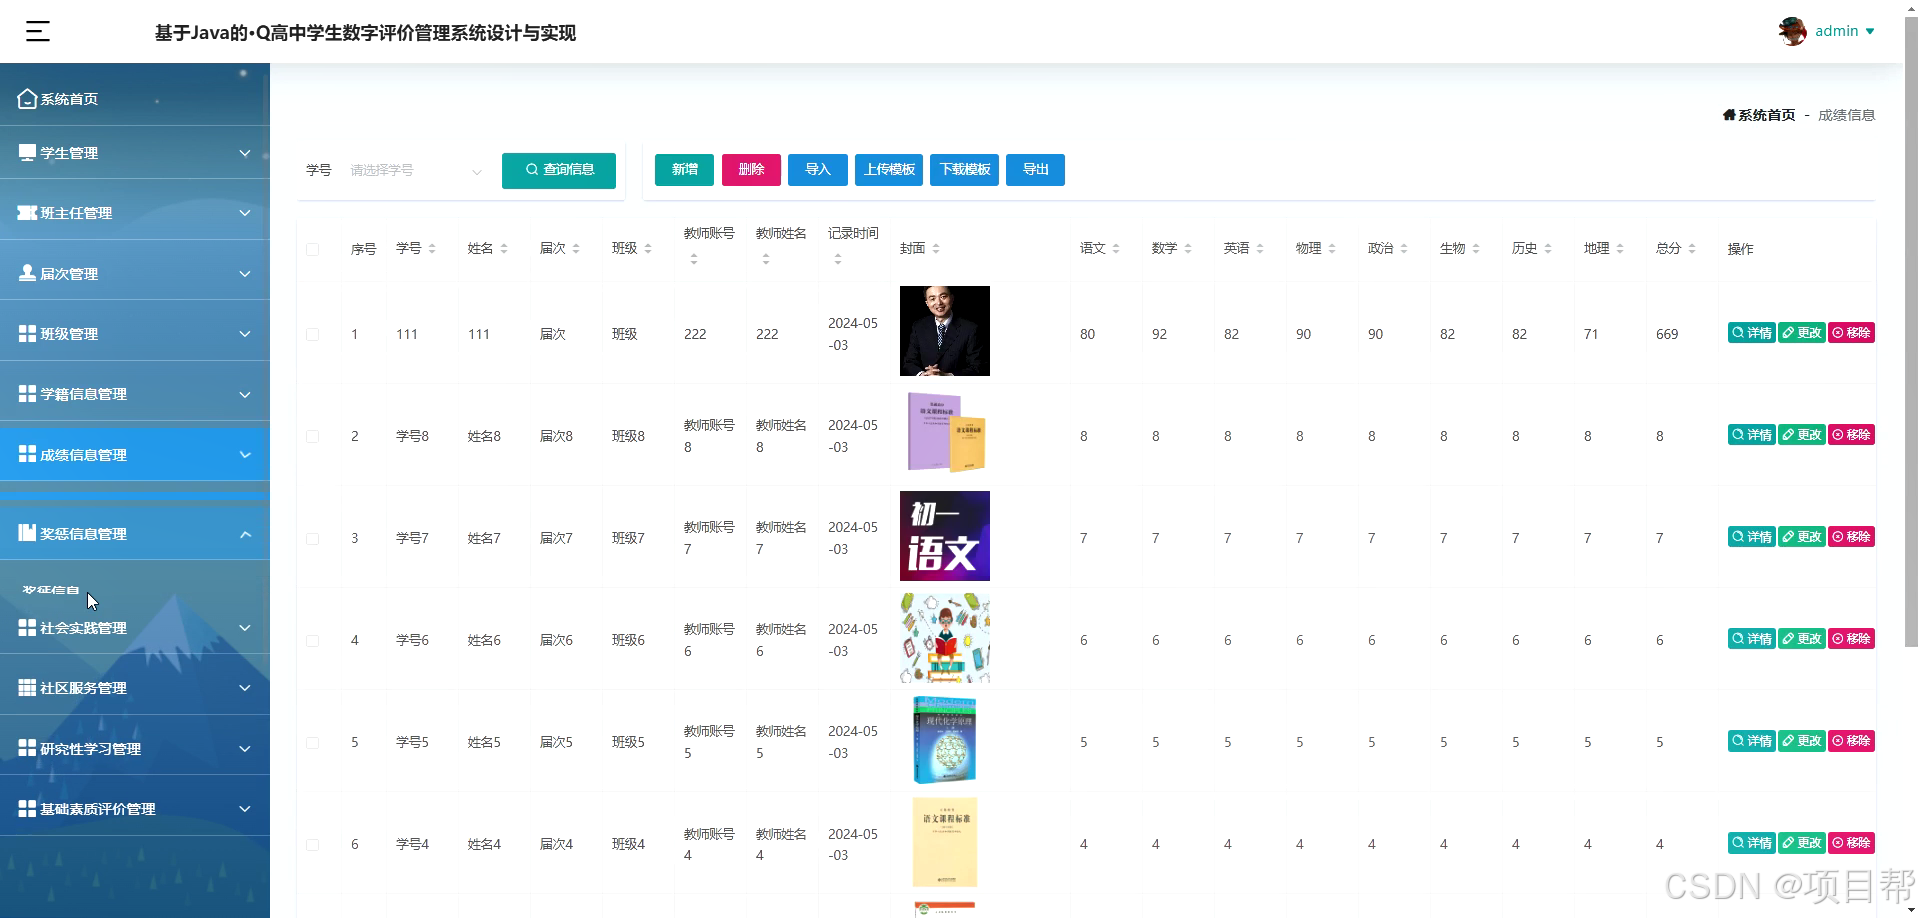Click the 导出 button
The width and height of the screenshot is (1920, 918).
(x=1036, y=170)
